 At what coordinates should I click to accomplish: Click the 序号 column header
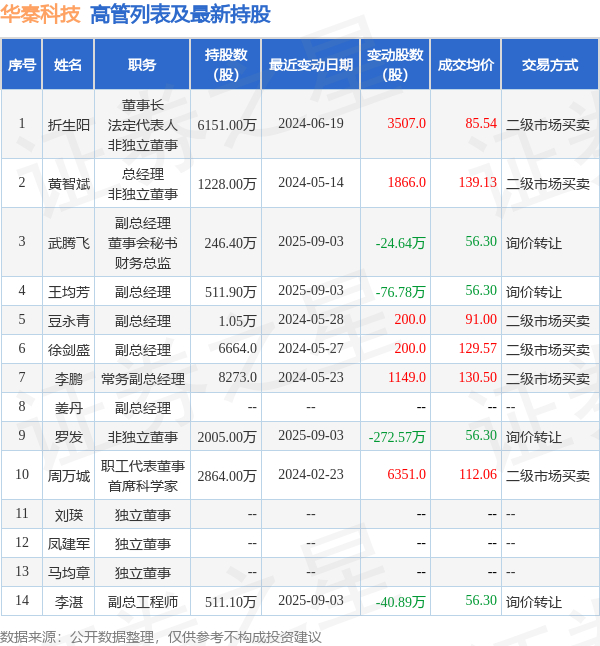21,65
